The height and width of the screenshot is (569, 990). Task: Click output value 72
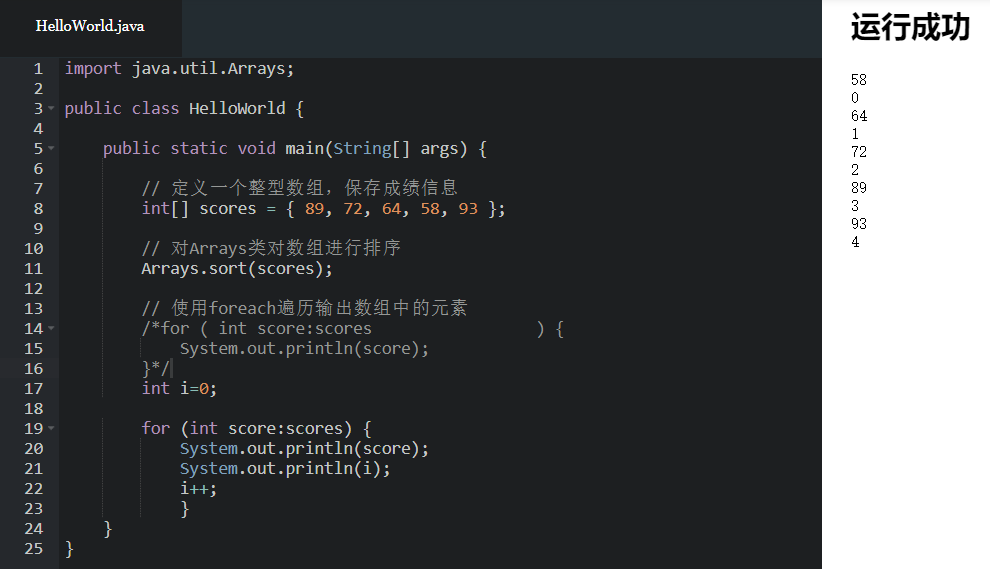coord(859,152)
